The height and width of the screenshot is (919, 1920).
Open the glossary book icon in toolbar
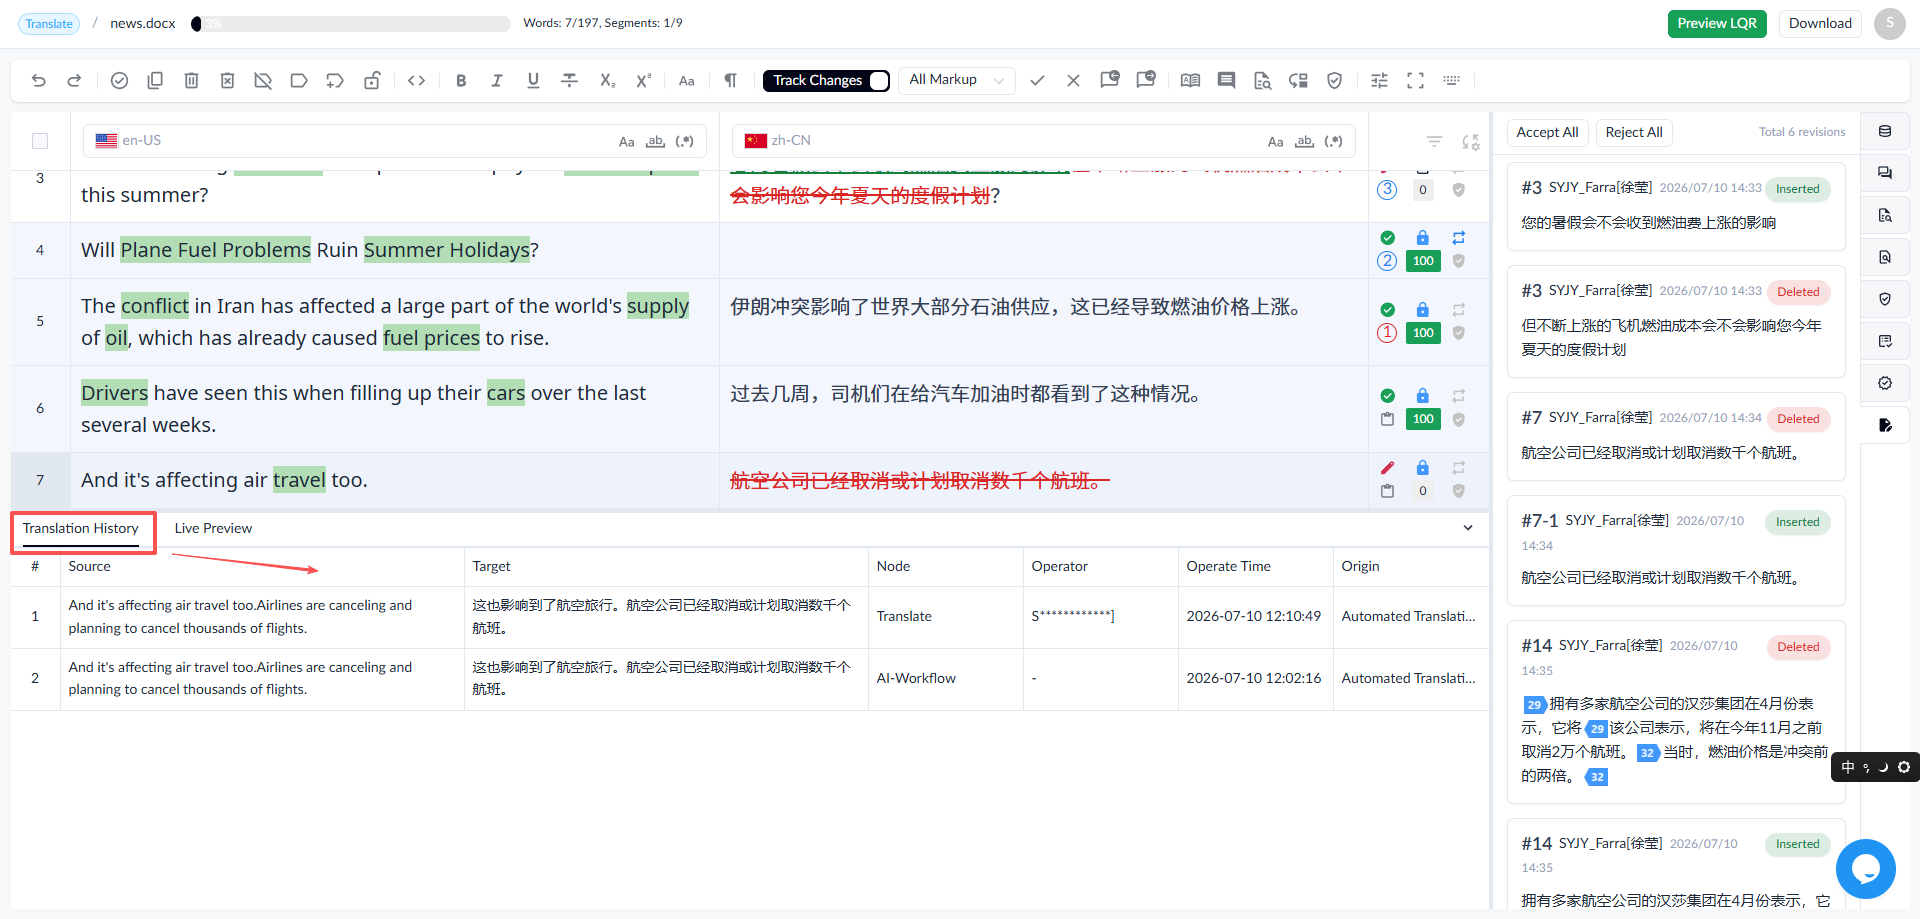(x=1190, y=81)
